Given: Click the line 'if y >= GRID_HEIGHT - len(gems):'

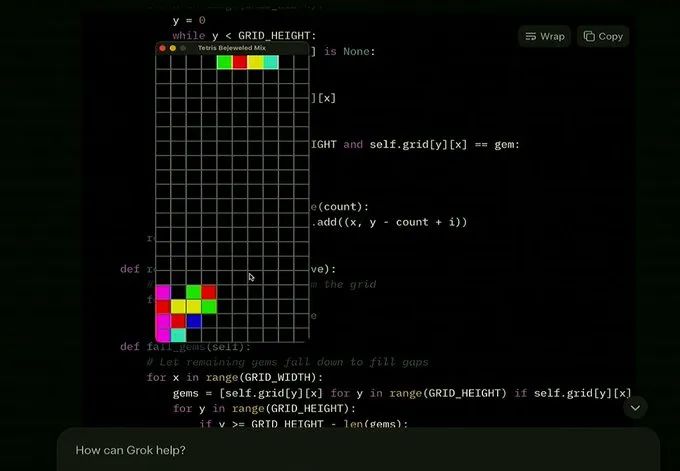Looking at the screenshot, I should [304, 424].
